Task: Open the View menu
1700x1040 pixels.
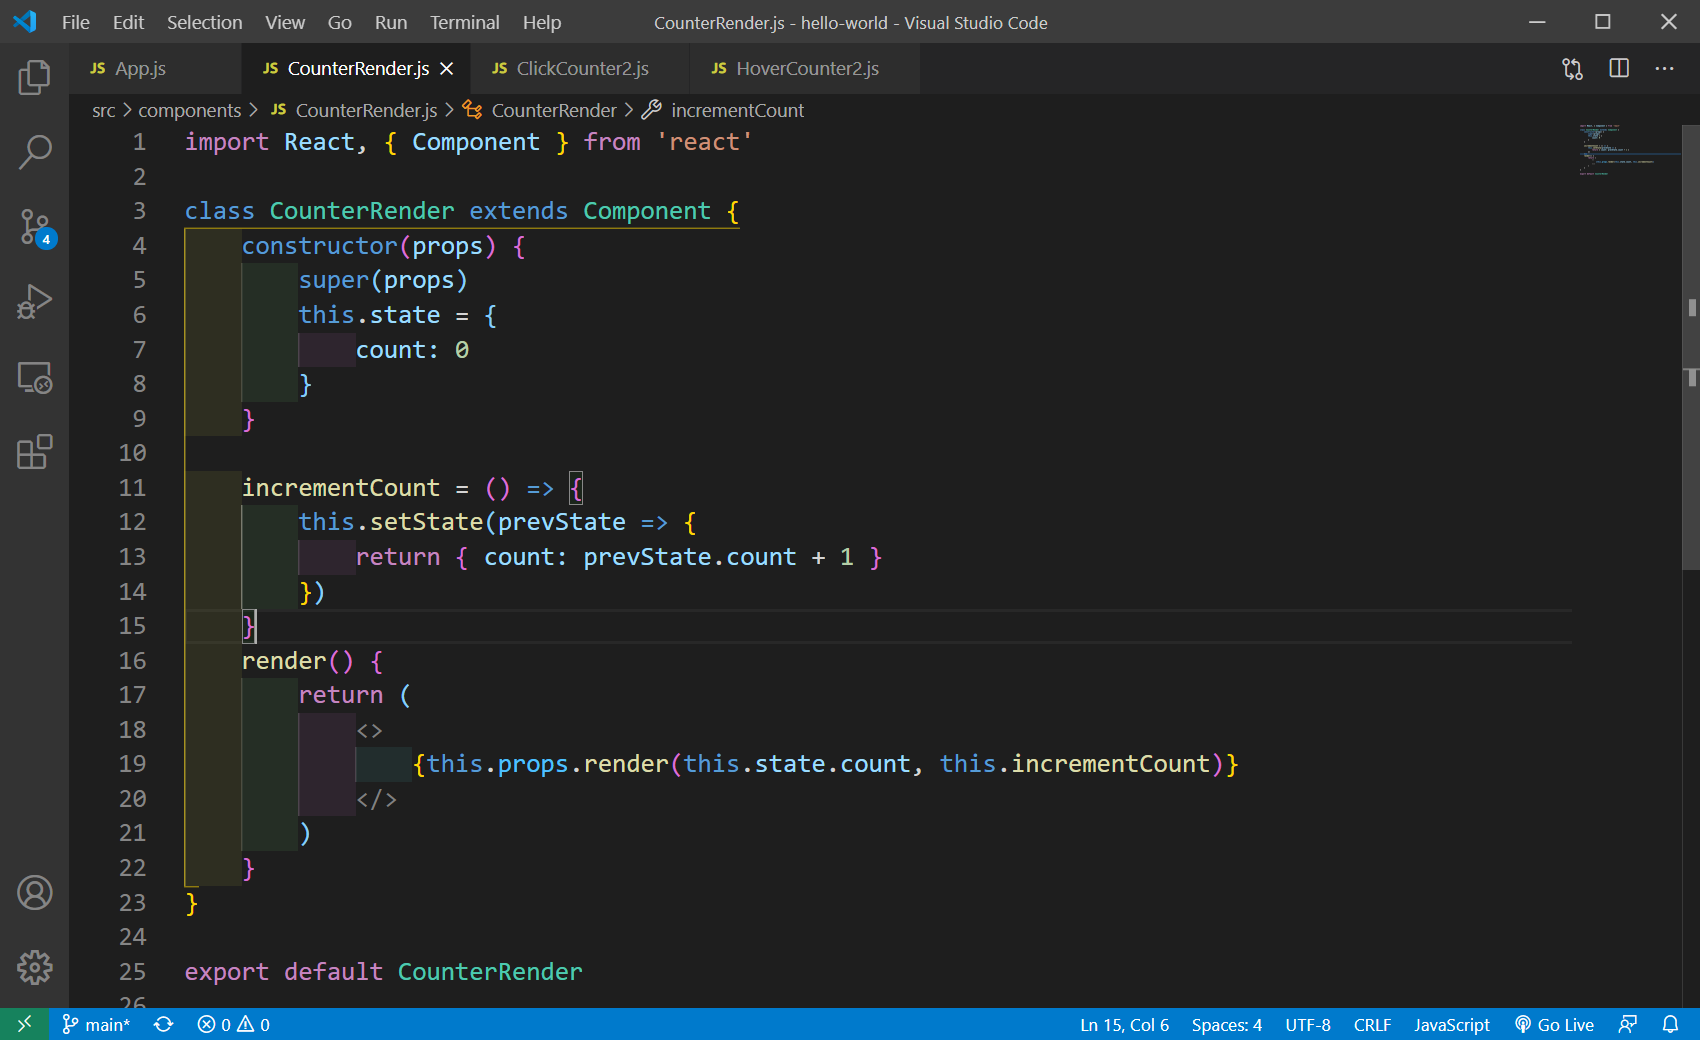Action: tap(285, 22)
